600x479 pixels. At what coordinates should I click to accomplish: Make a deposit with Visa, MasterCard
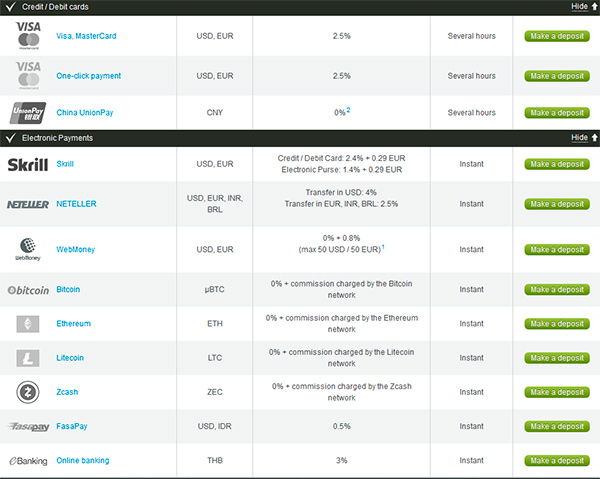pos(557,36)
